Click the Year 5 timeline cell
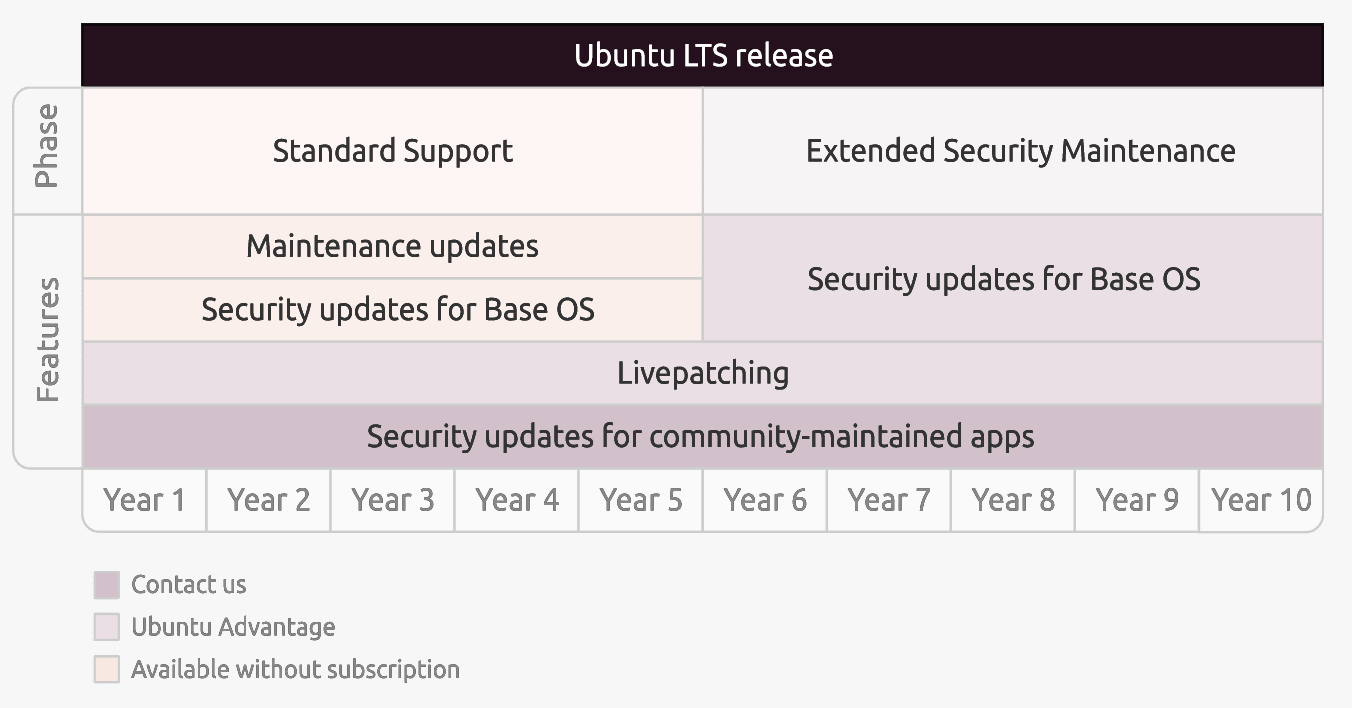Viewport: 1352px width, 708px height. 640,500
